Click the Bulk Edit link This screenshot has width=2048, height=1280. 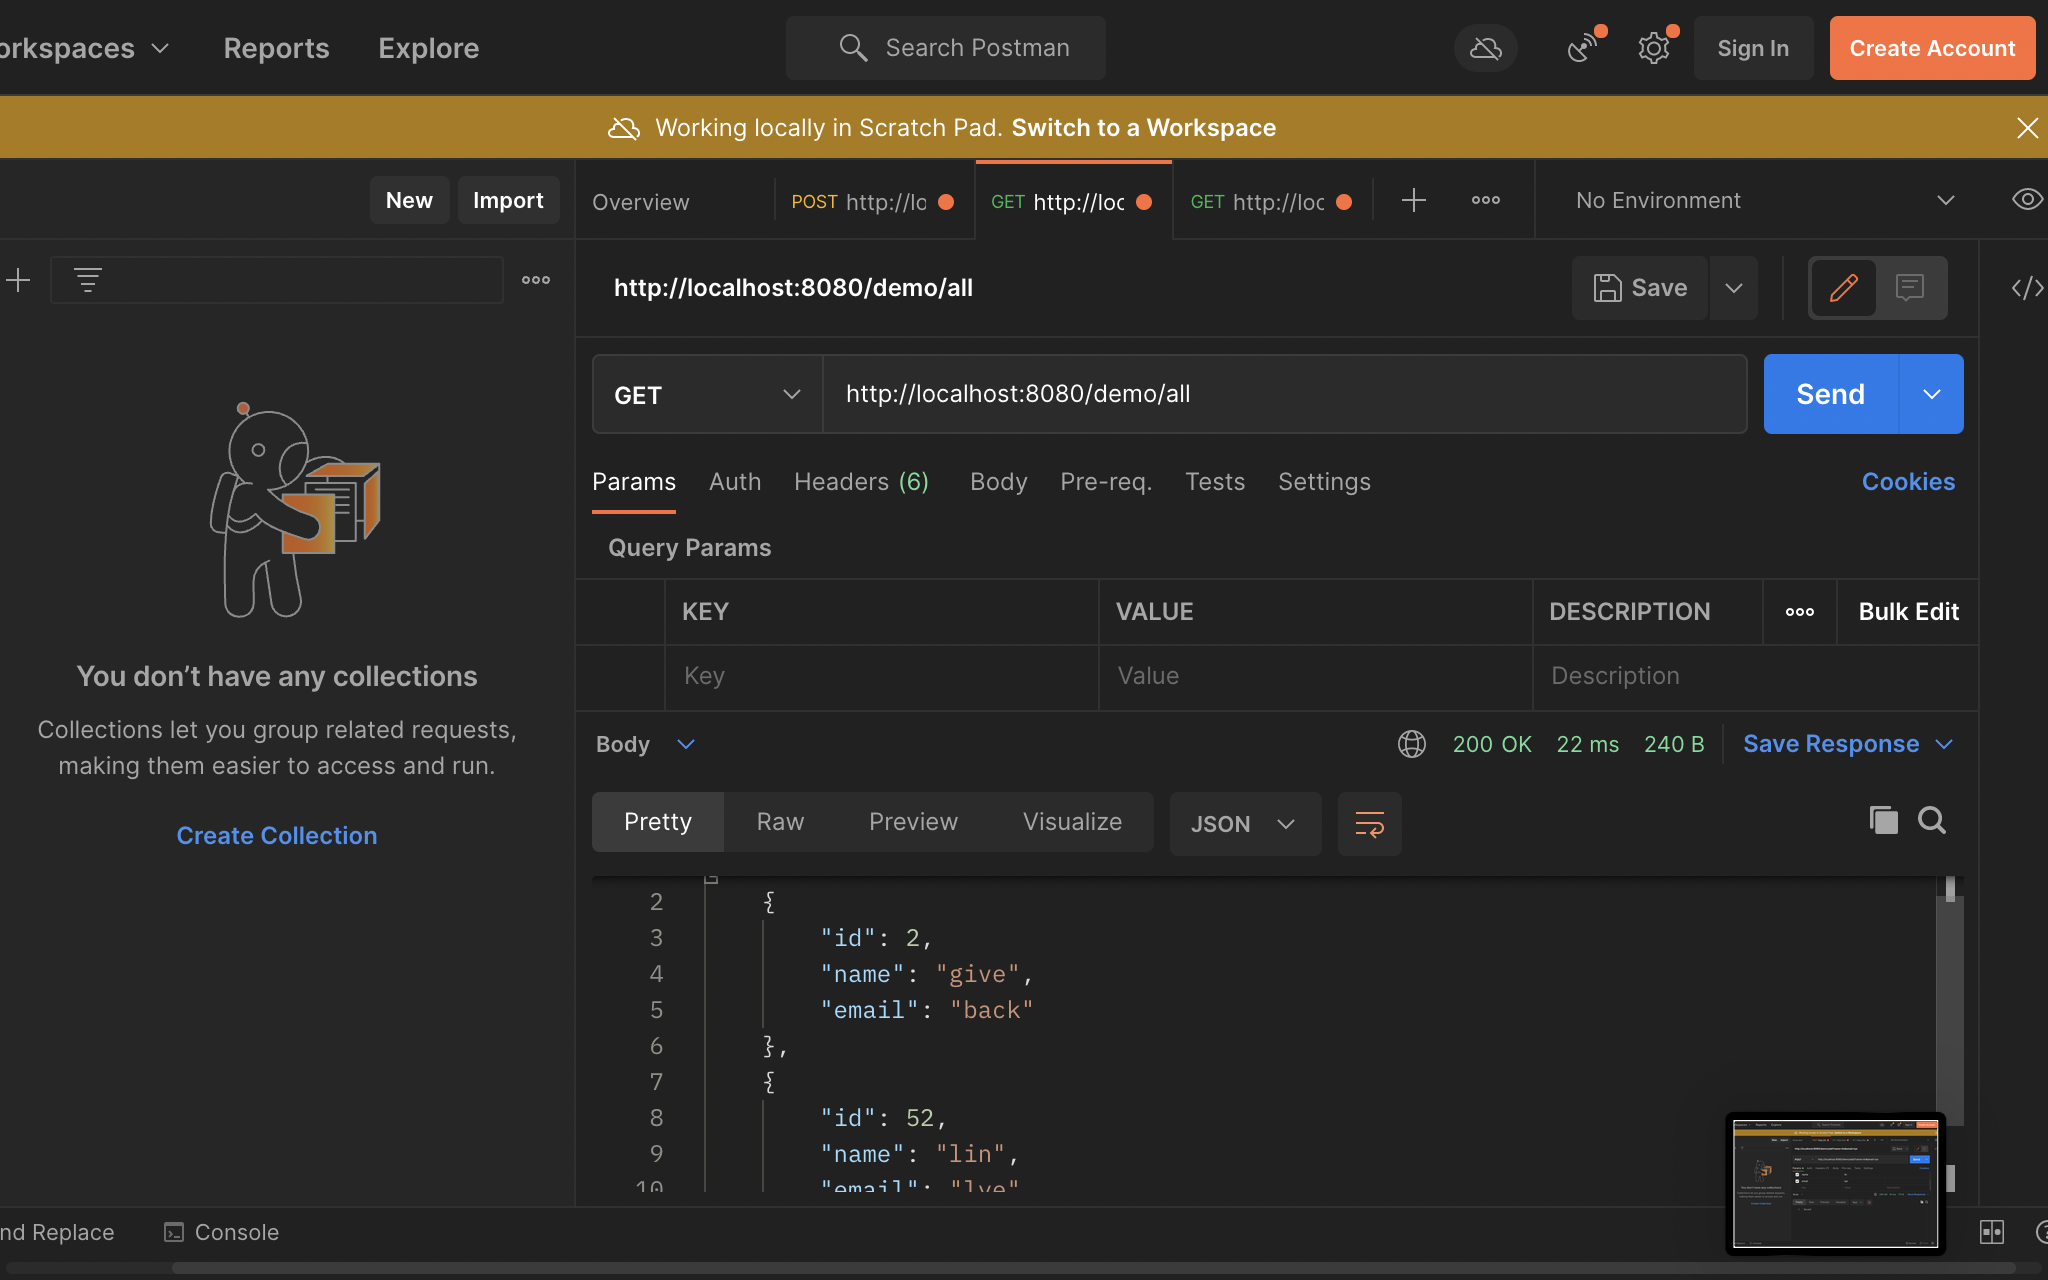point(1908,612)
